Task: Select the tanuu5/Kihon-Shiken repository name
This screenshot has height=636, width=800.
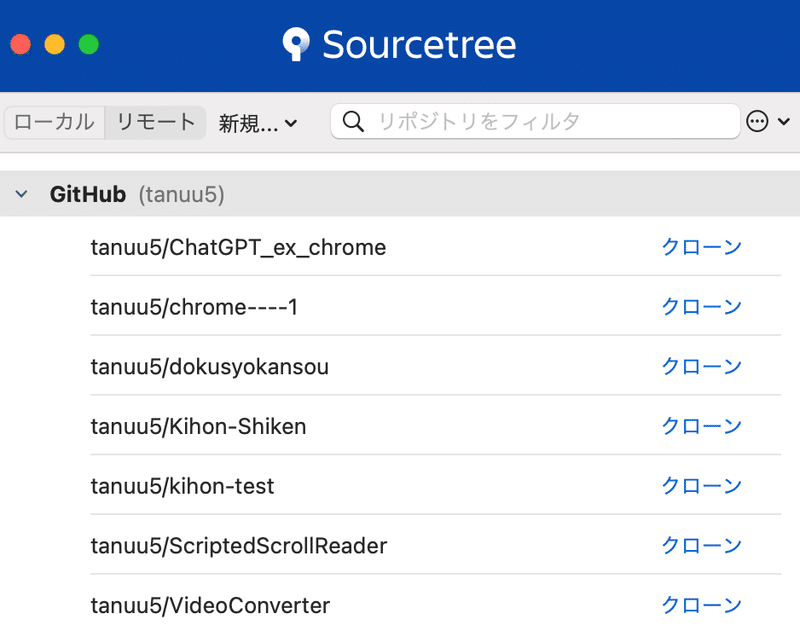Action: pos(198,427)
